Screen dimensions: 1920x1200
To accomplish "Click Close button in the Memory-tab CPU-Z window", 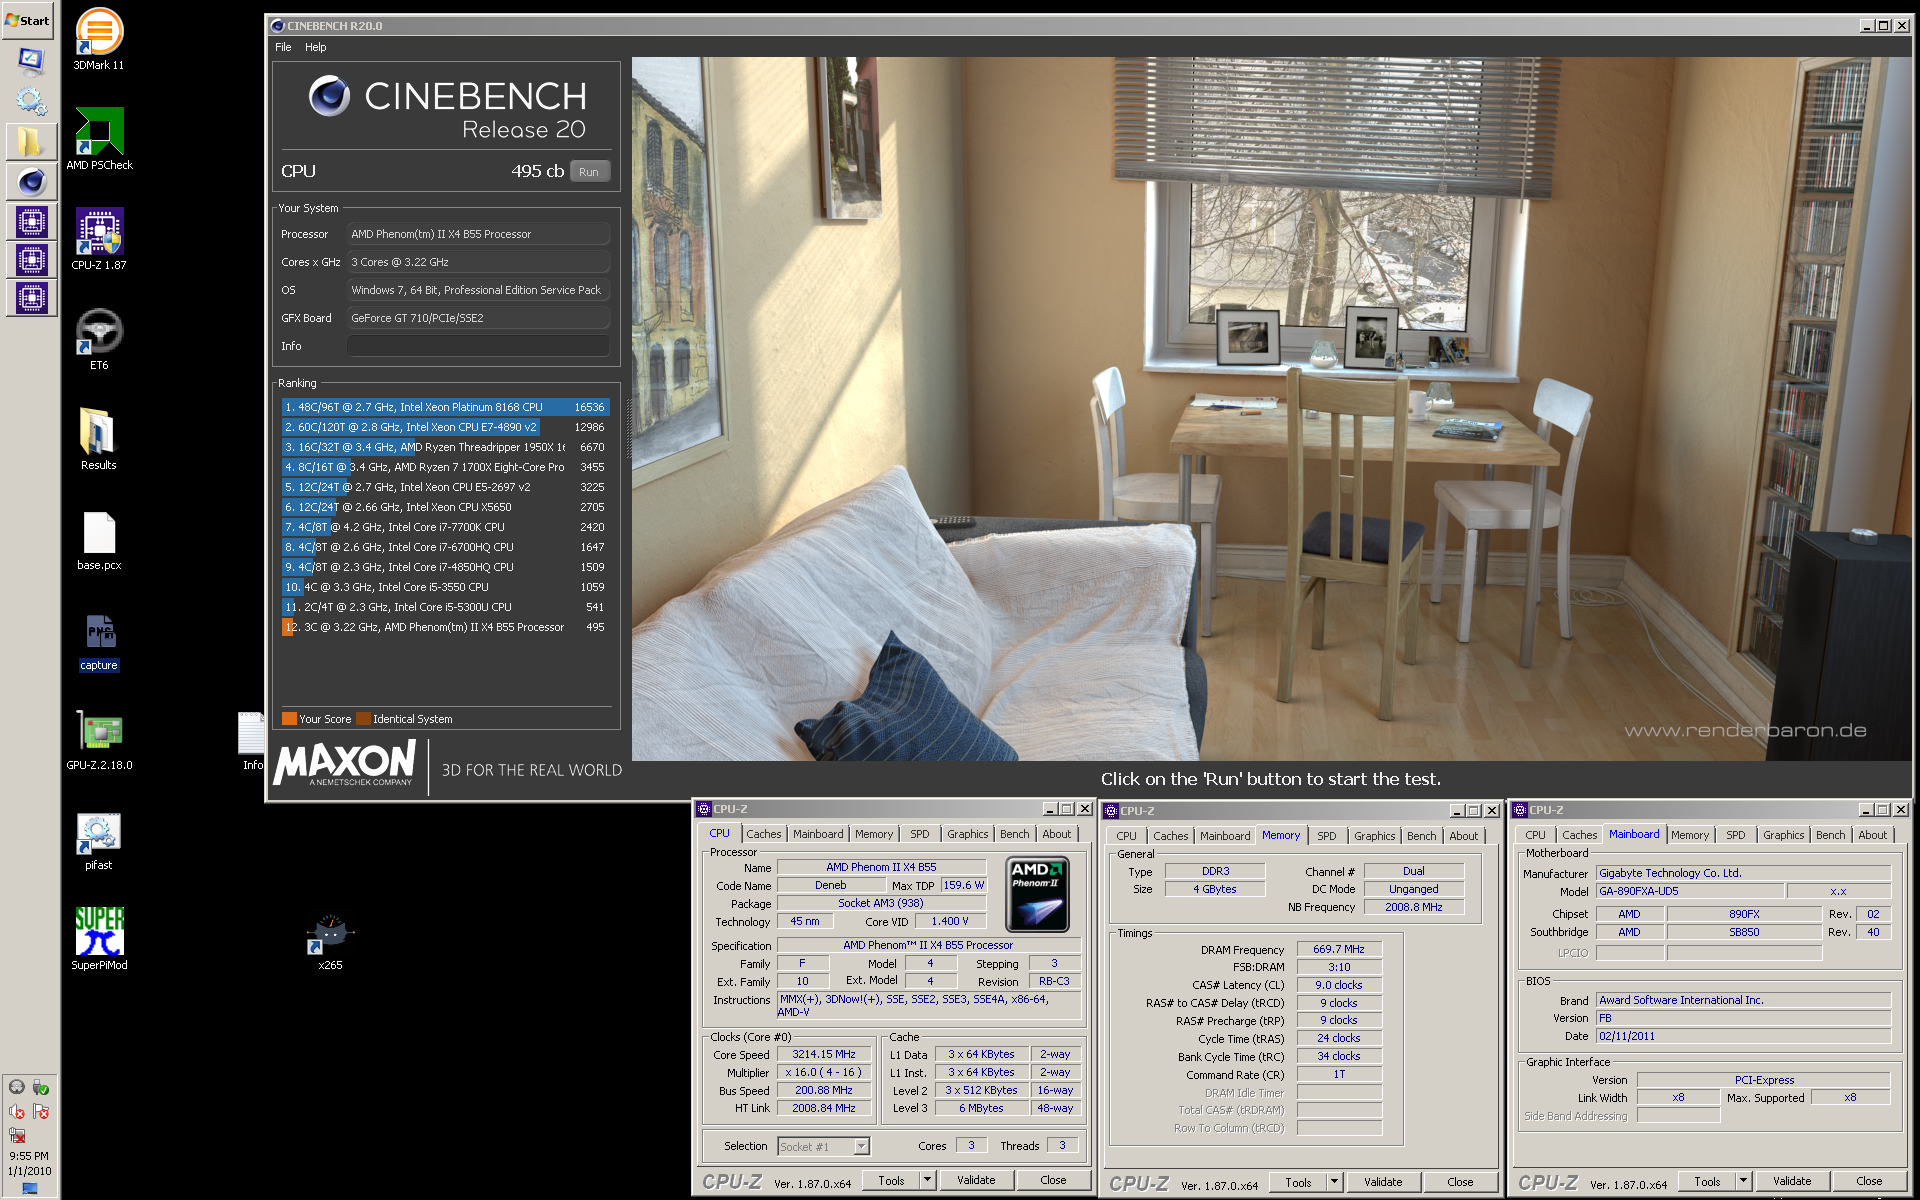I will click(1460, 1182).
